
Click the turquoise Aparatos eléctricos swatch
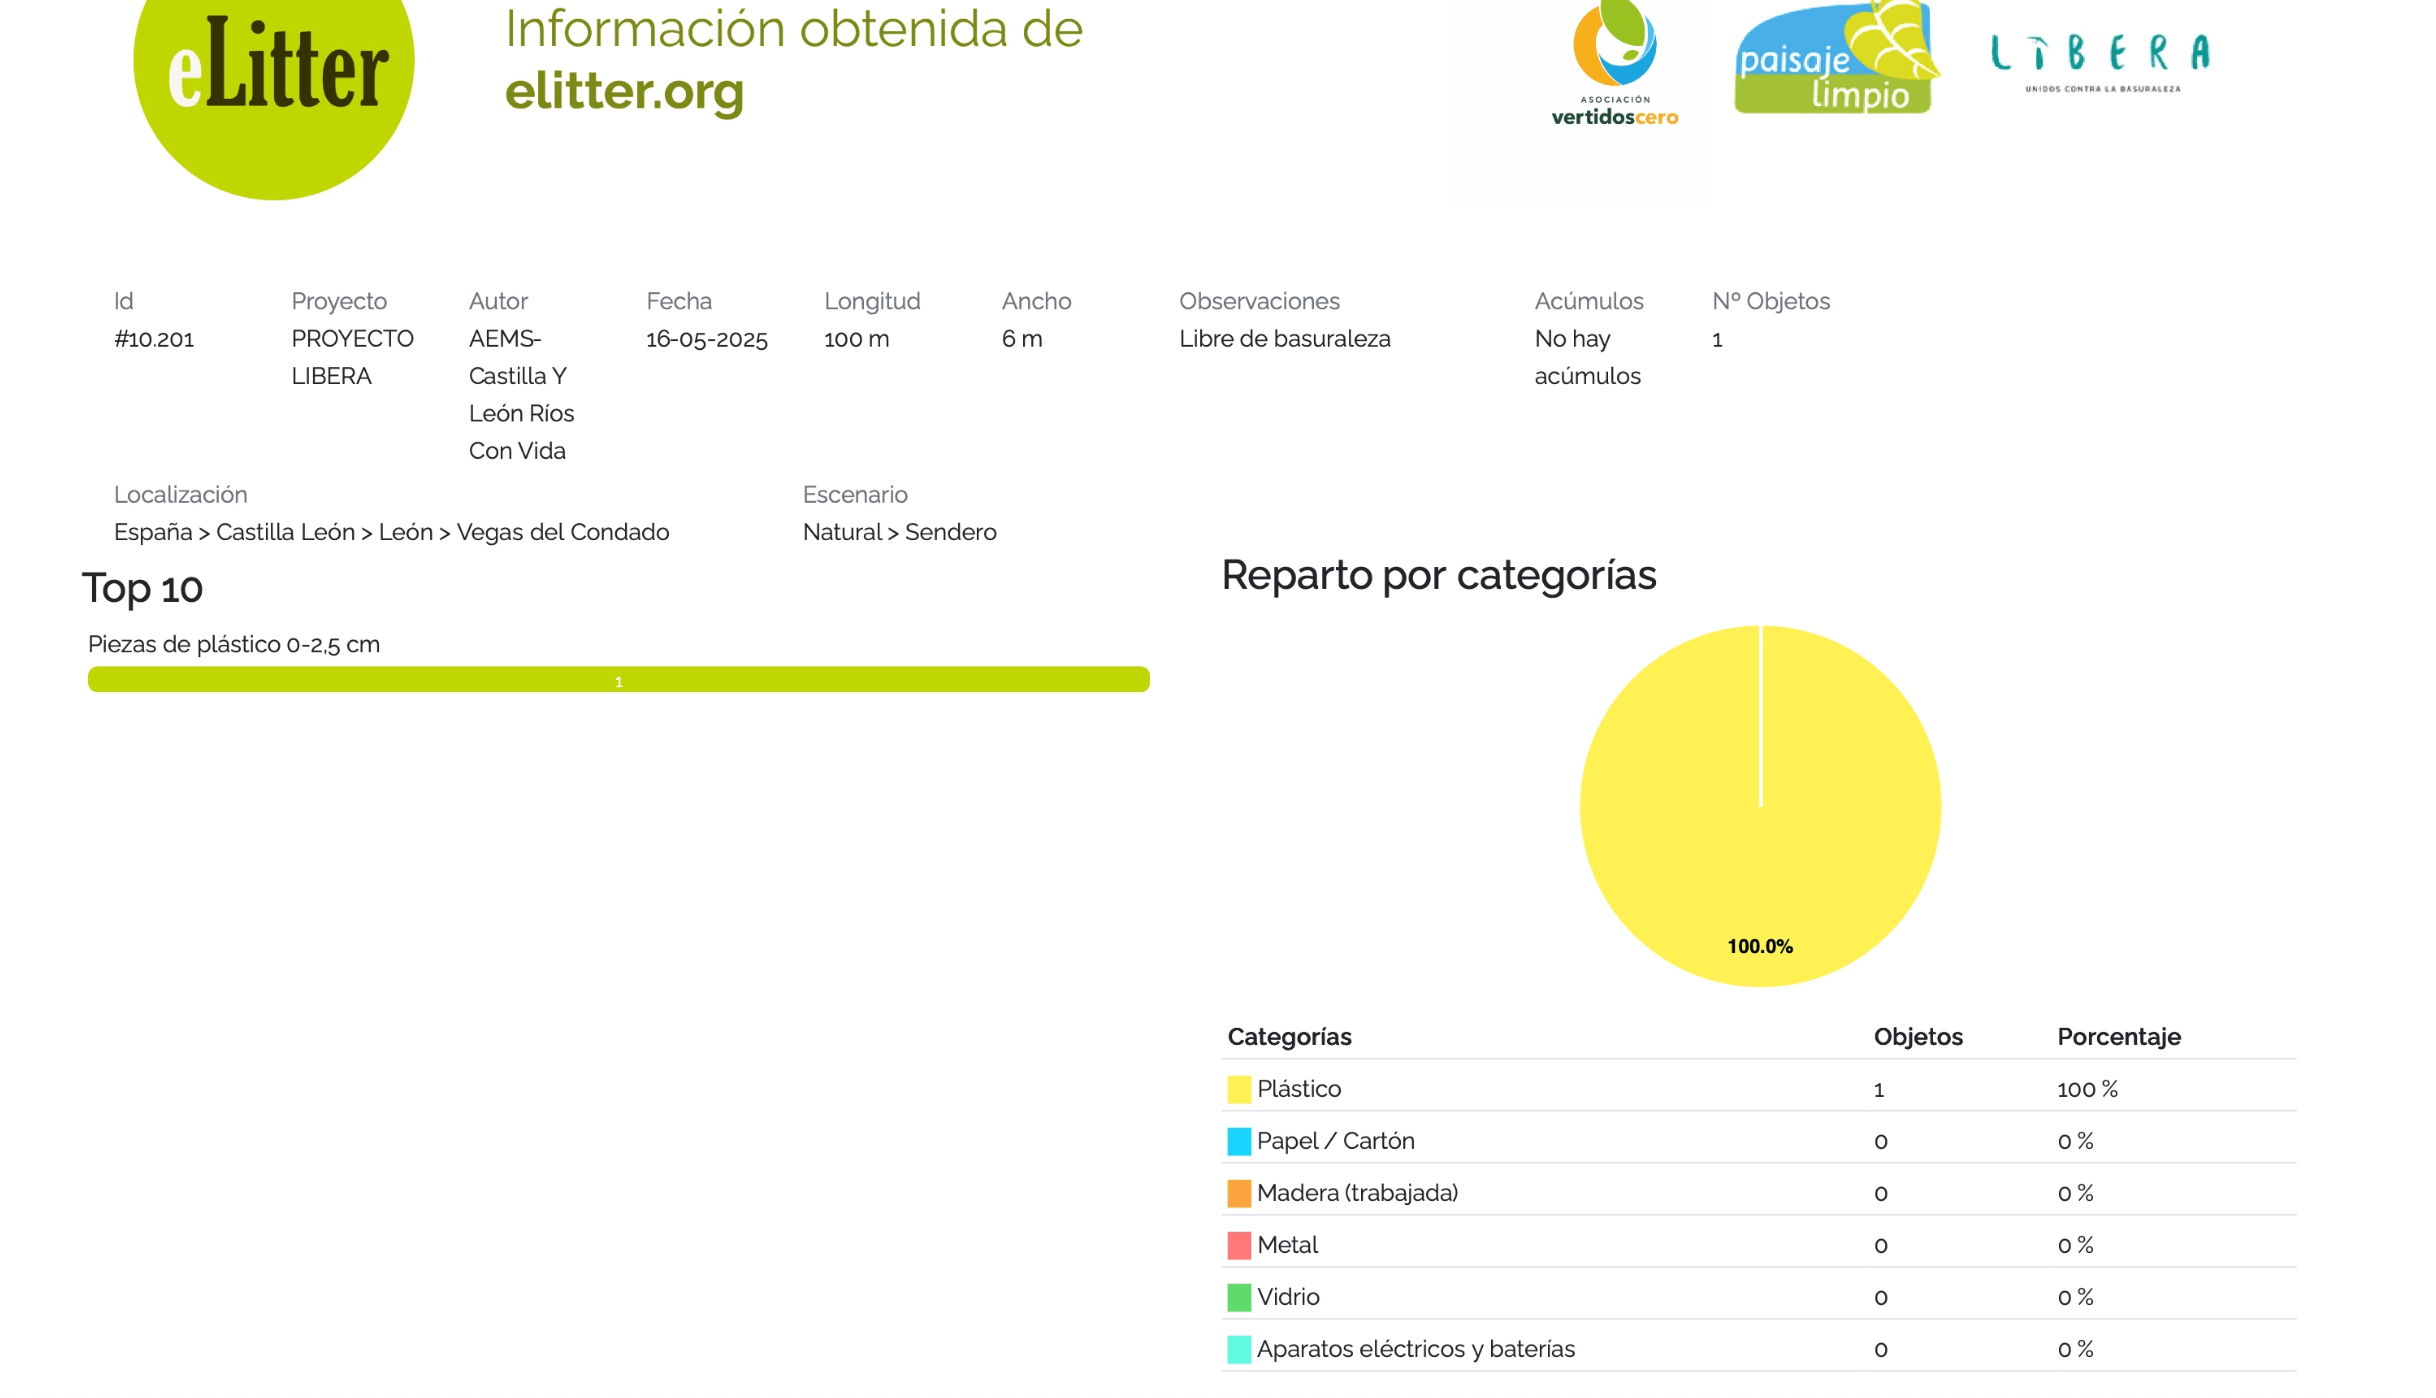[1238, 1349]
